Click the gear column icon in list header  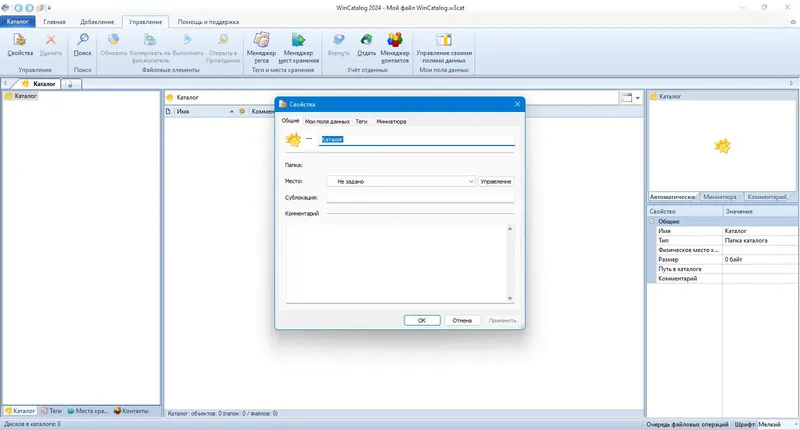tap(242, 111)
